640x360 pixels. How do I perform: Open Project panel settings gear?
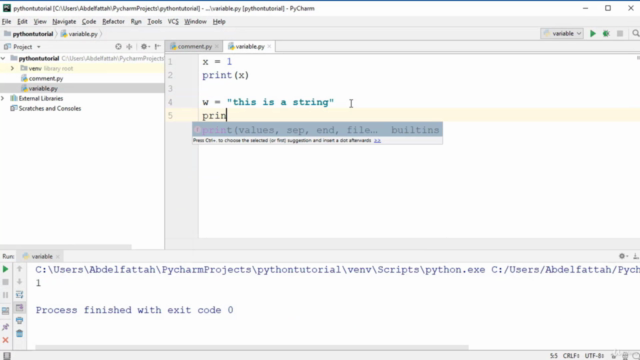pyautogui.click(x=144, y=47)
